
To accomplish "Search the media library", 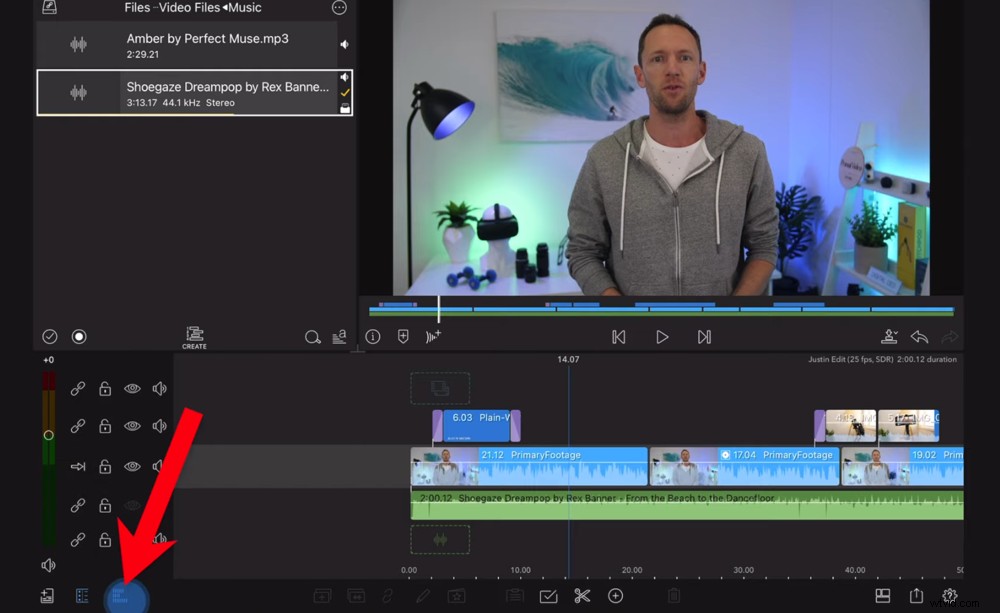I will pyautogui.click(x=311, y=337).
